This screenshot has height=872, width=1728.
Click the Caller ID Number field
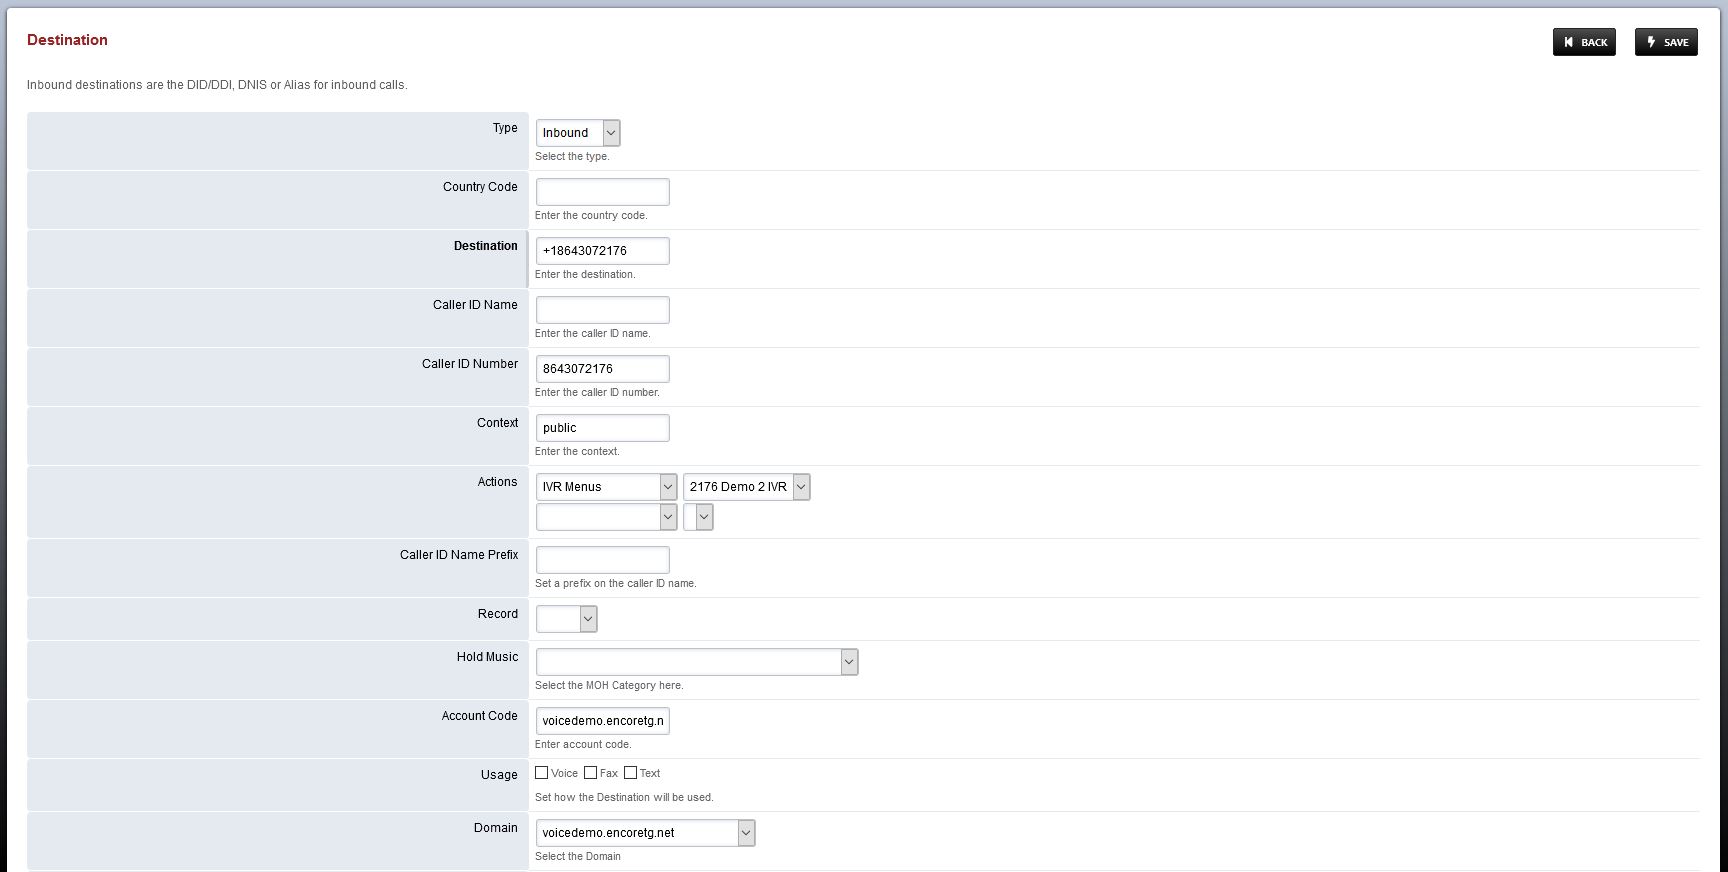(602, 369)
